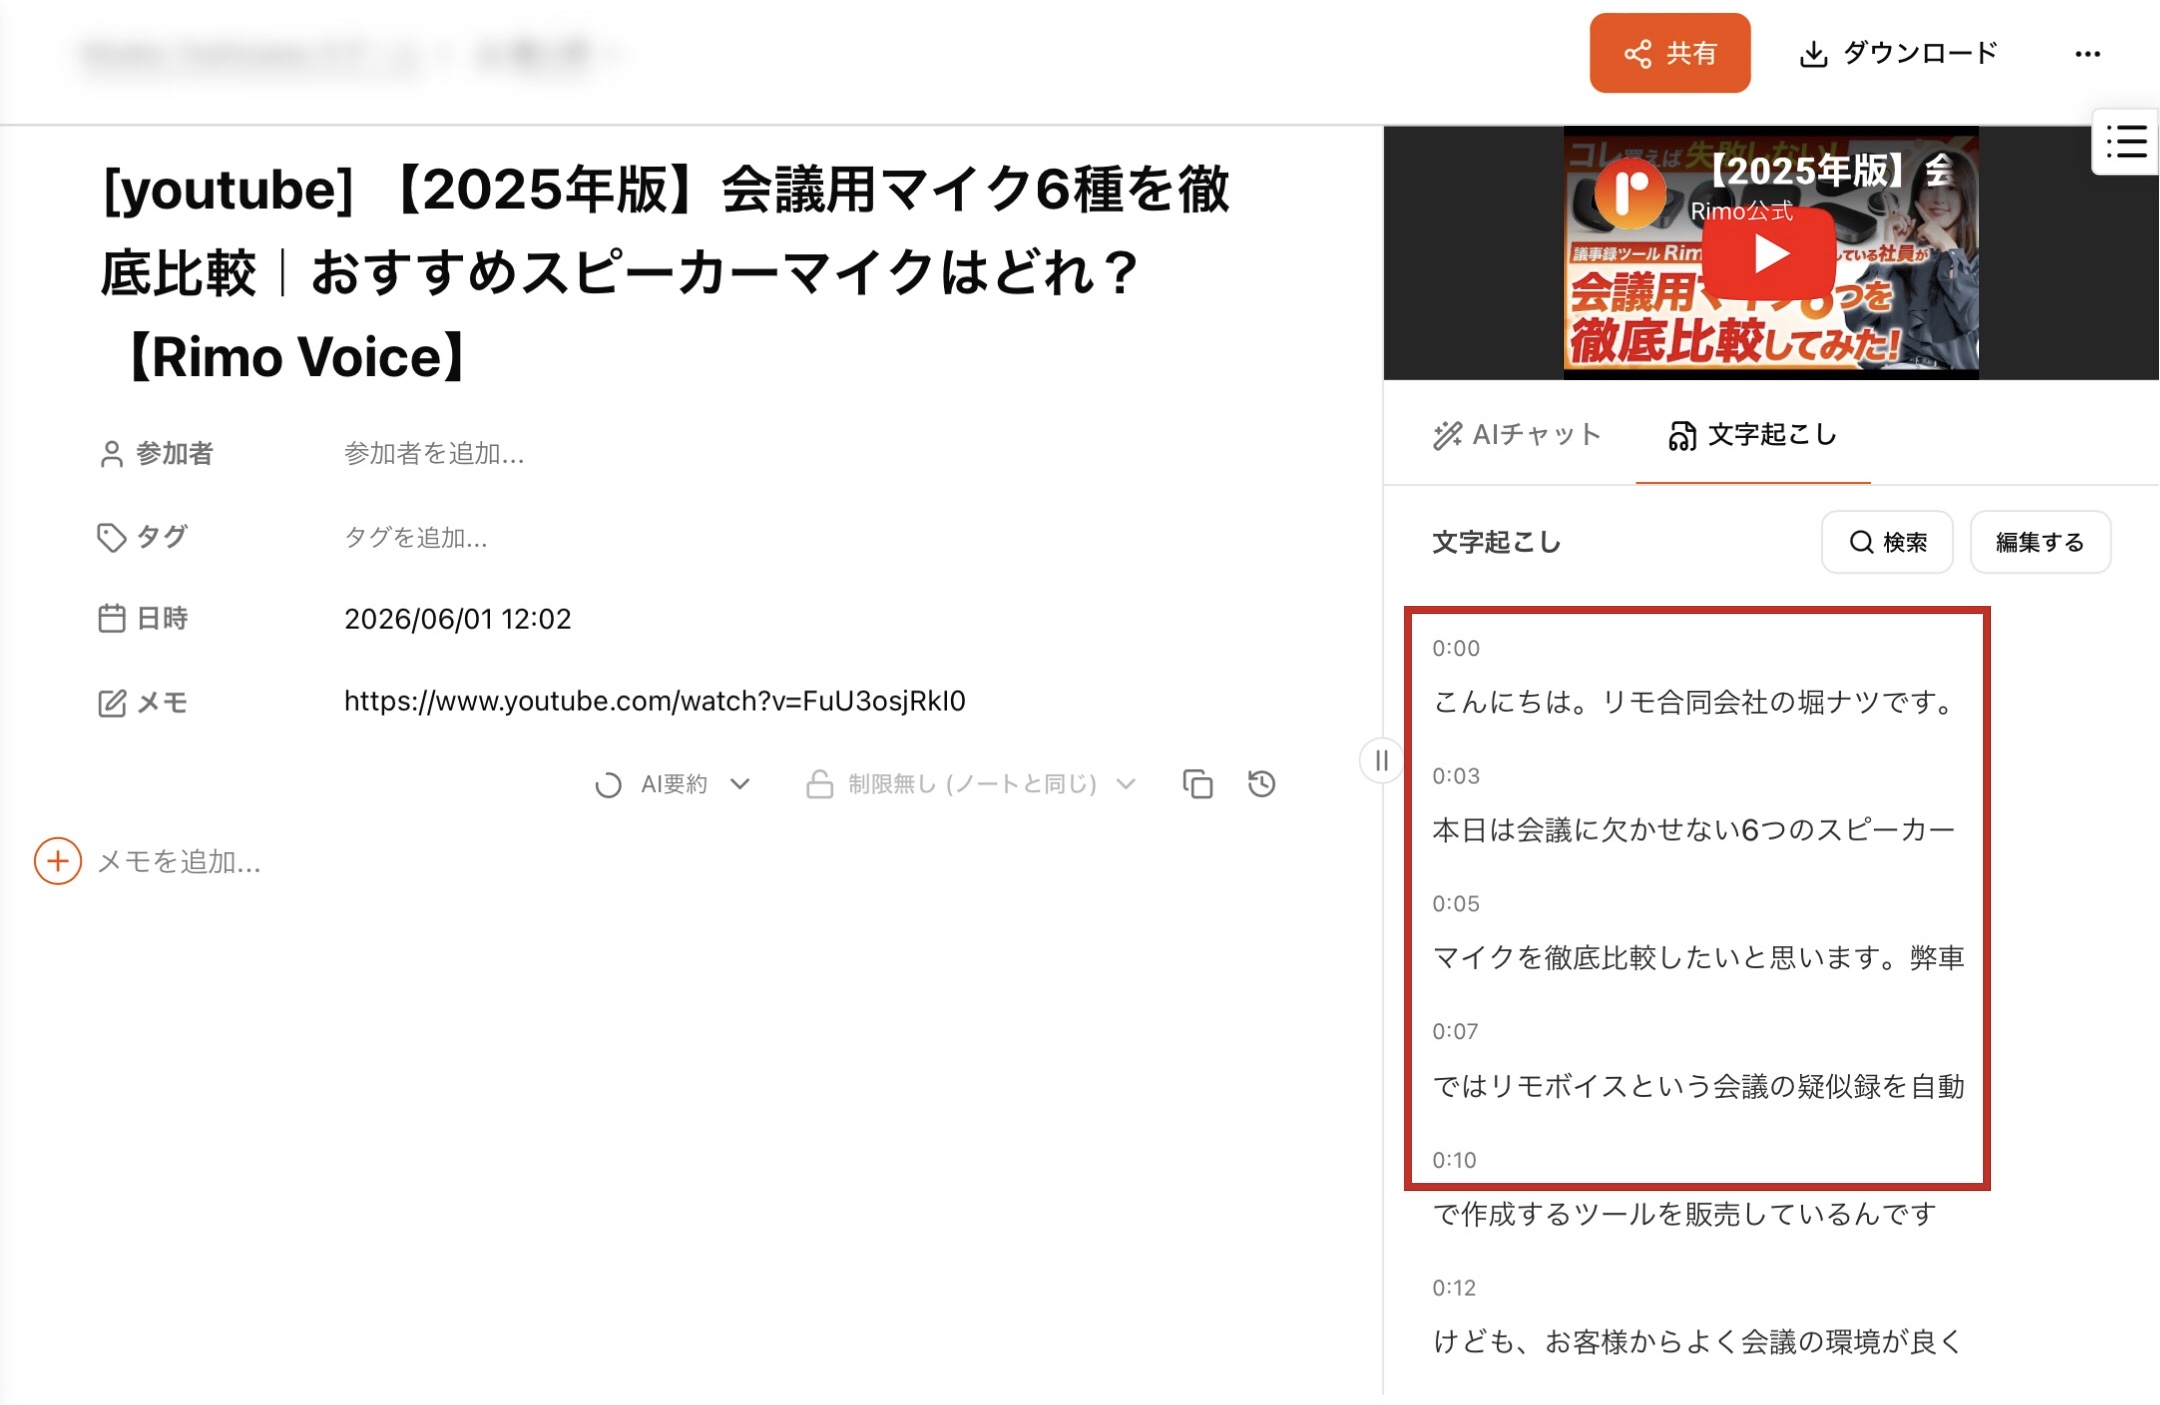The width and height of the screenshot is (2160, 1405).
Task: Play the YouTube video thumbnail
Action: pyautogui.click(x=1769, y=253)
